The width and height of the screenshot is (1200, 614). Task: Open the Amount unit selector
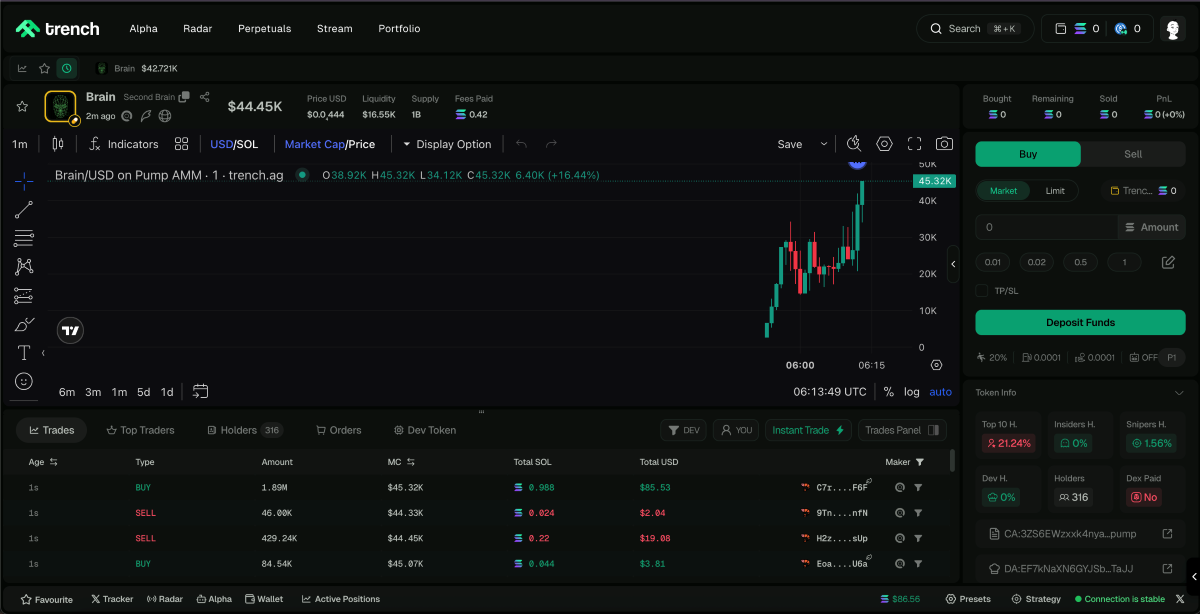click(x=1151, y=227)
